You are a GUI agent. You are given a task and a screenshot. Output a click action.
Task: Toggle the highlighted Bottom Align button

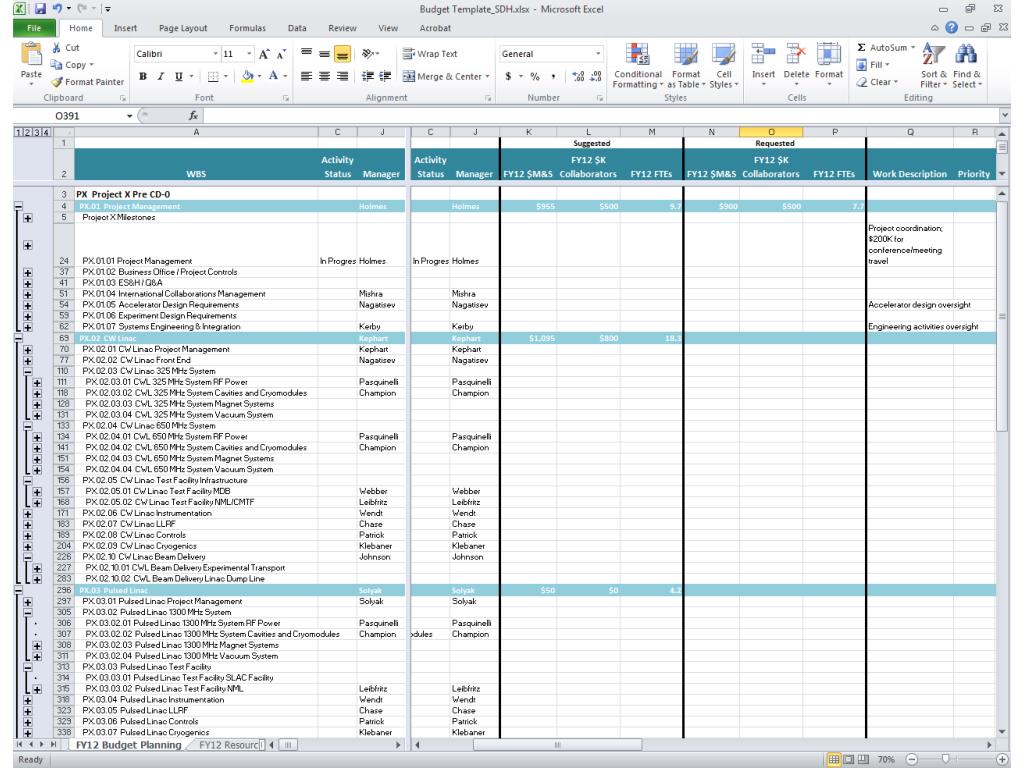click(342, 54)
